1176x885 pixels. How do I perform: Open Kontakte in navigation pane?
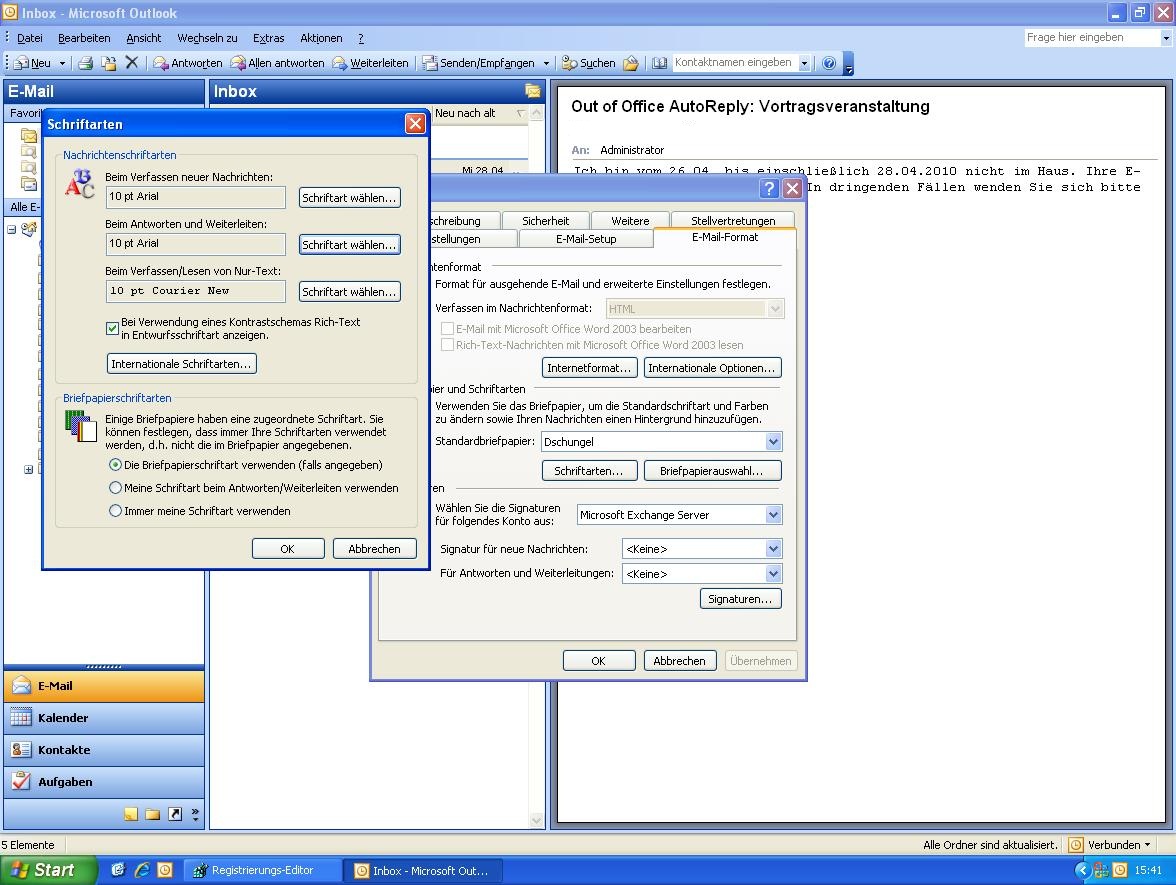(104, 750)
